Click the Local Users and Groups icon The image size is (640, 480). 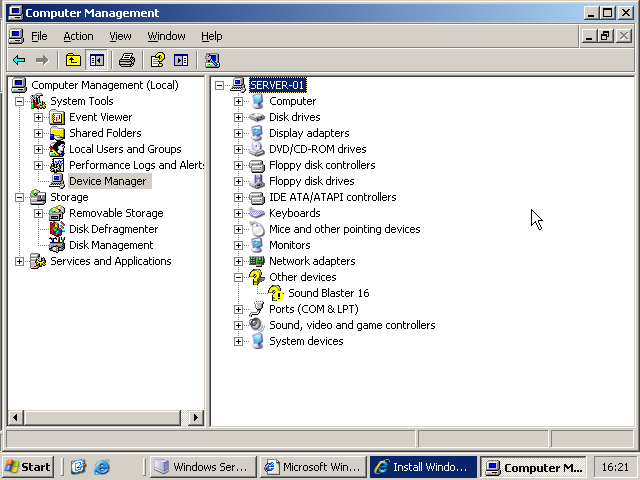(x=57, y=149)
